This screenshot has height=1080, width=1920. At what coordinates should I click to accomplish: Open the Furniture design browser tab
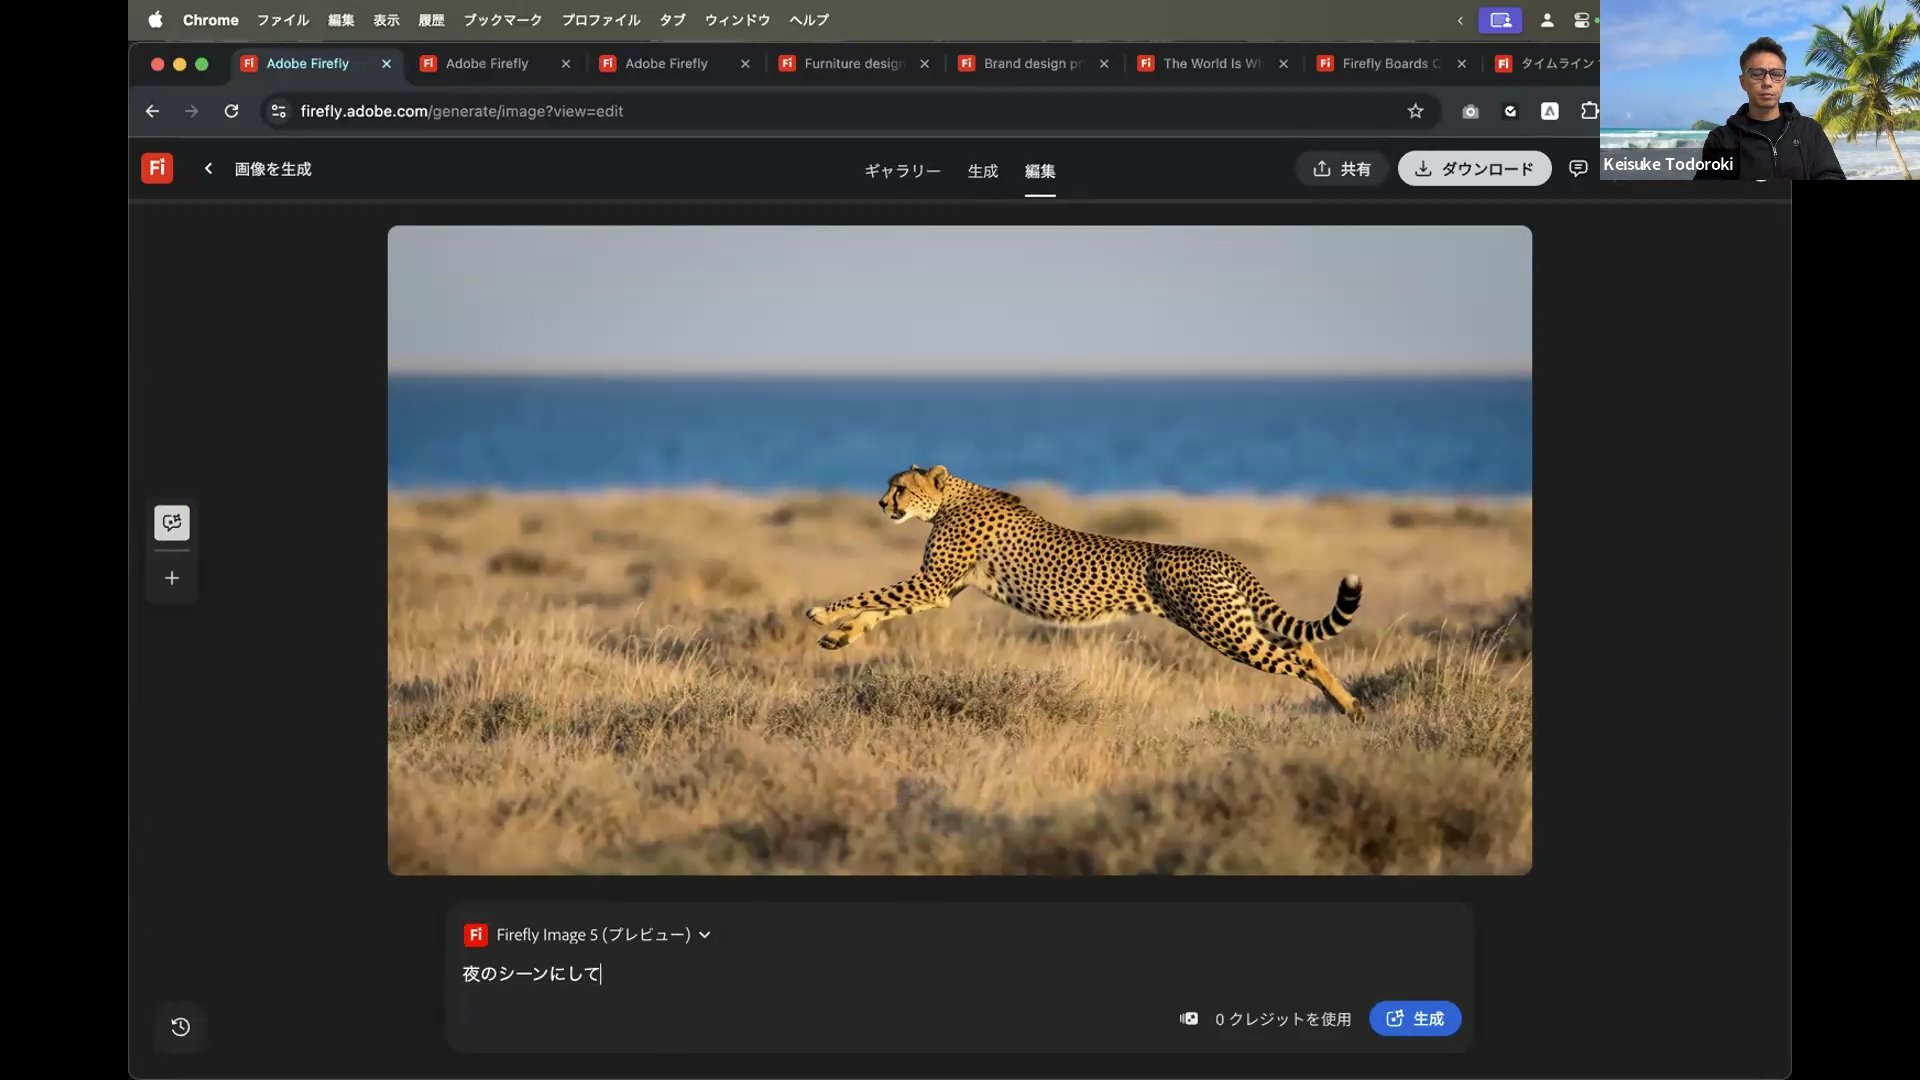pos(852,63)
